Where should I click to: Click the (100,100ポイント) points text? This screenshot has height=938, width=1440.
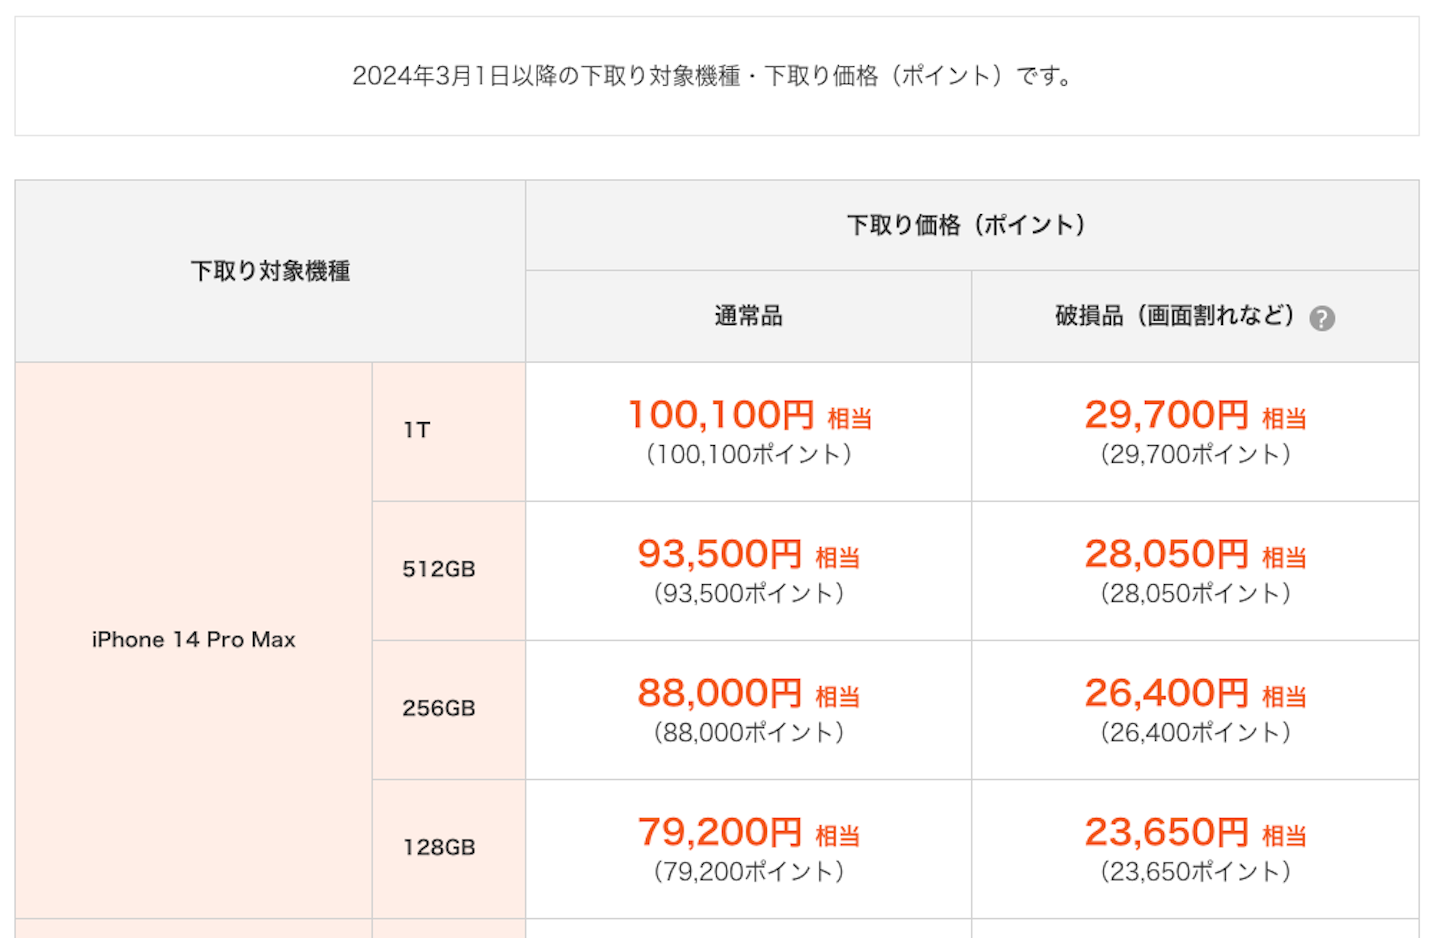748,455
